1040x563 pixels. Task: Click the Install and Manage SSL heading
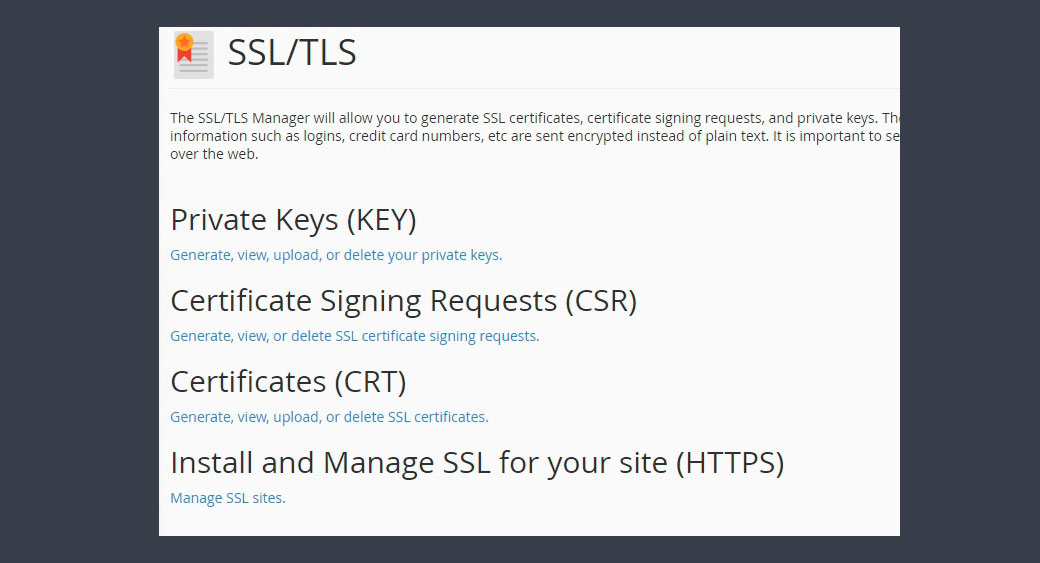(477, 463)
